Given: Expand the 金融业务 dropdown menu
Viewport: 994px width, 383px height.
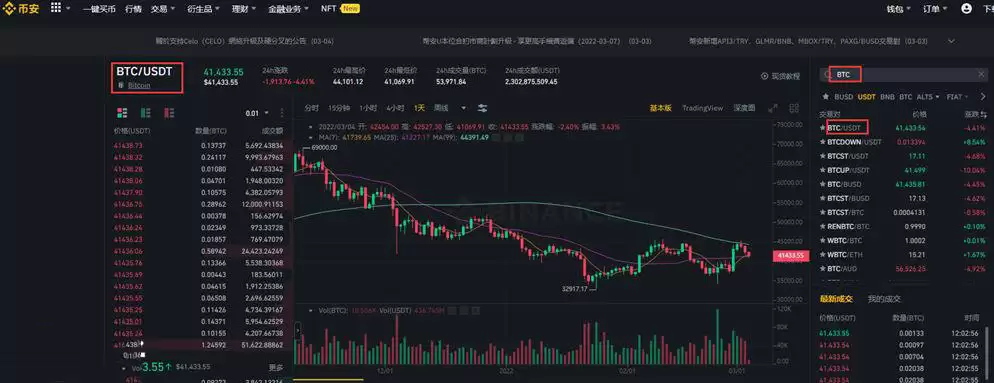Looking at the screenshot, I should [288, 9].
